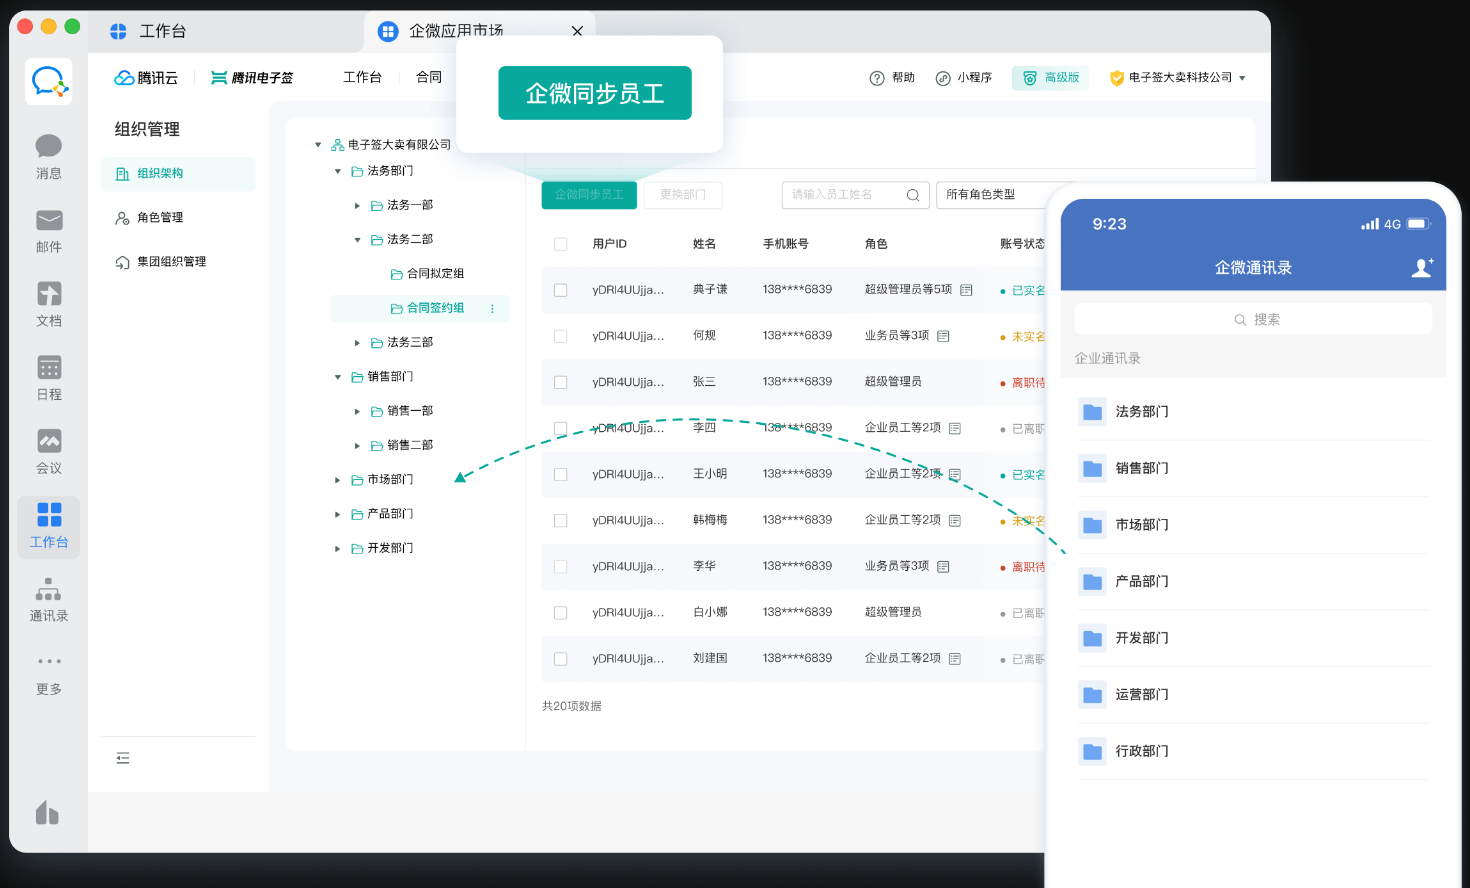Expand the 法务三部 tree node
Viewport: 1470px width, 888px height.
pos(357,343)
